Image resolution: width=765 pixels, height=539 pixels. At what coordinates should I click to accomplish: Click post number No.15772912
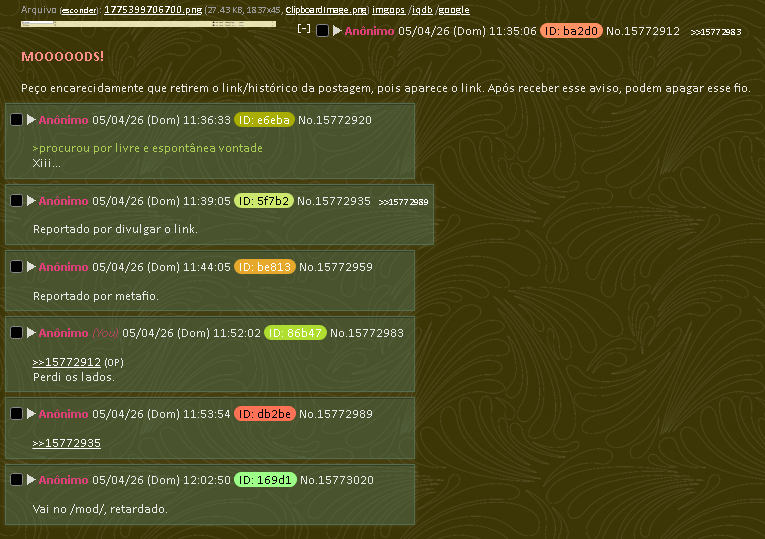click(643, 31)
